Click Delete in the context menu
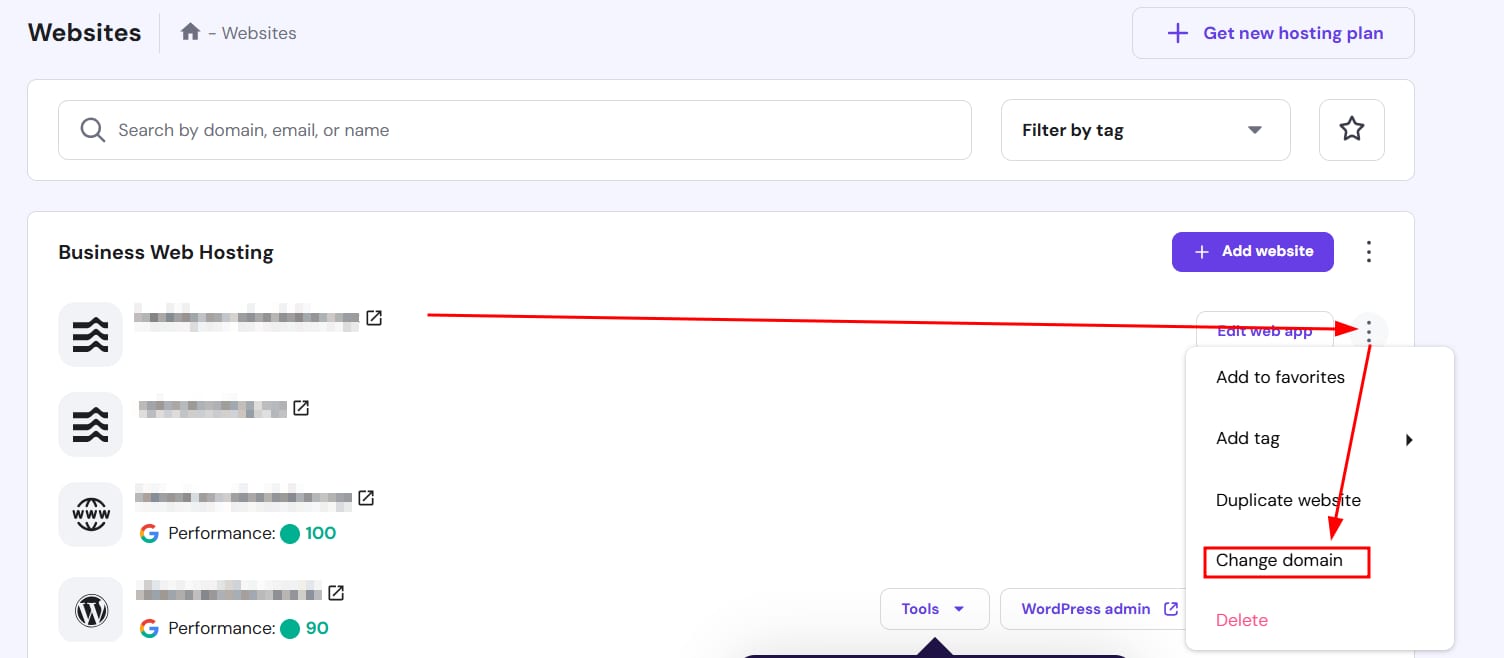Image resolution: width=1504 pixels, height=658 pixels. 1242,620
